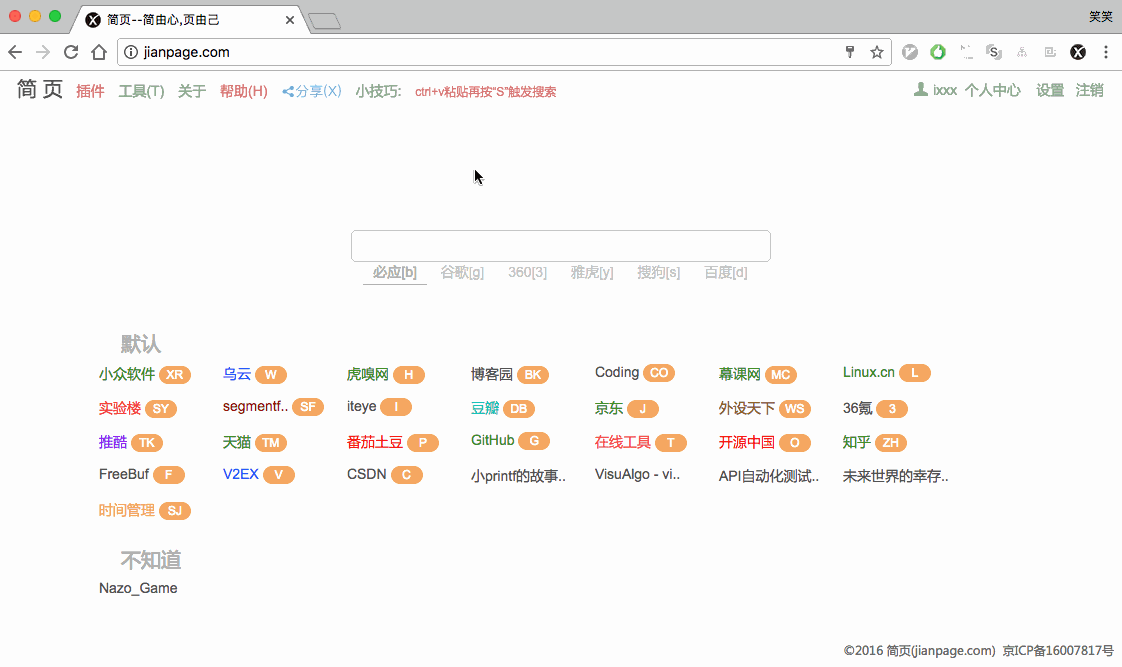
Task: Open the 关于 page
Action: tap(192, 91)
